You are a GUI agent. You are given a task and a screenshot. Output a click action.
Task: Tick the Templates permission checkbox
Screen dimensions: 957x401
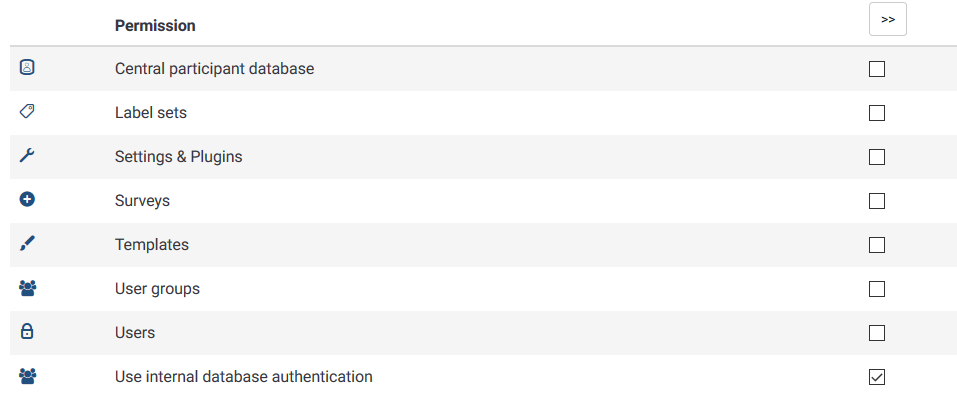point(876,245)
